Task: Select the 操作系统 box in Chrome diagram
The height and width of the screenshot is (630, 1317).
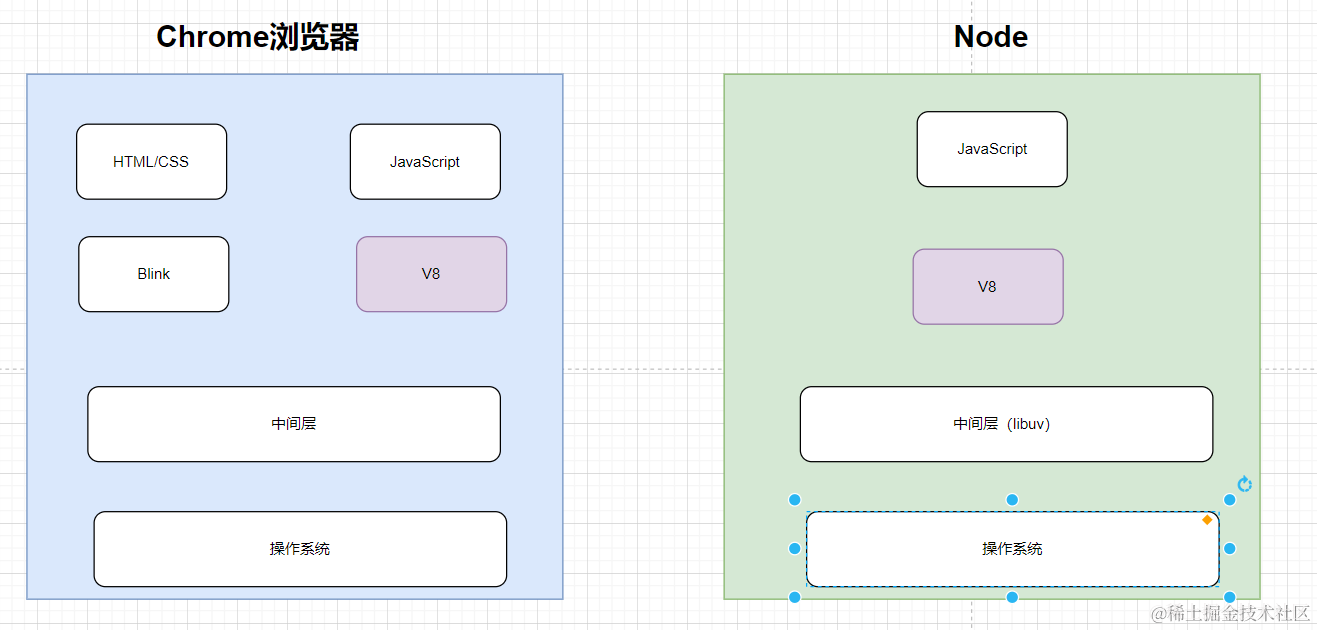Action: tap(300, 549)
